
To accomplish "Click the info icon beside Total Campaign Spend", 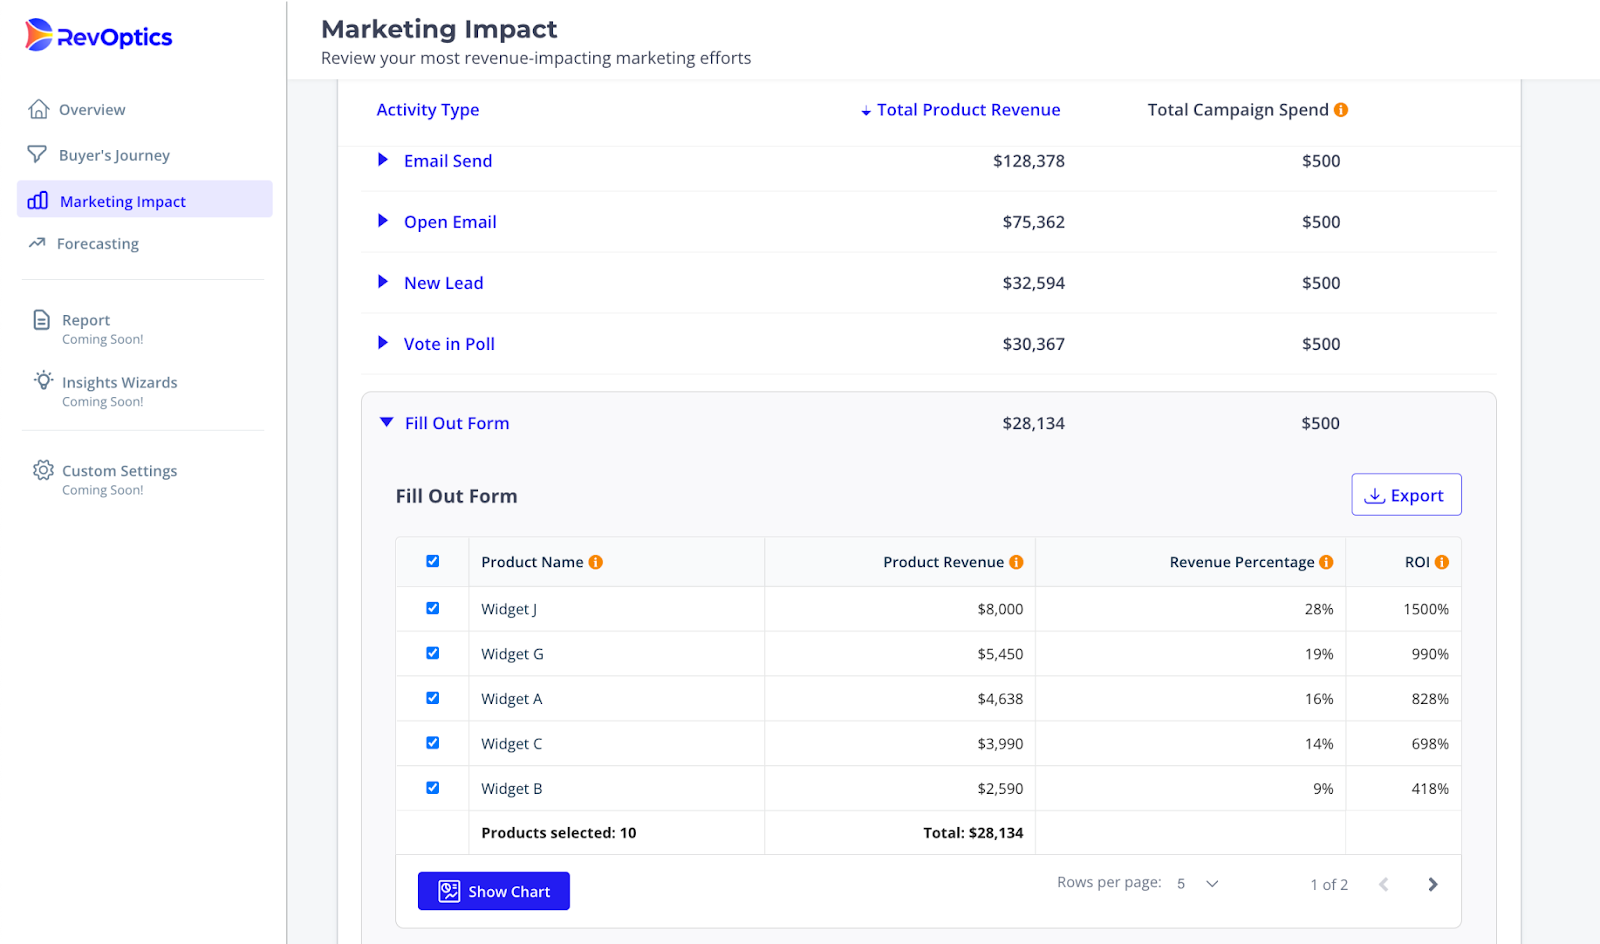I will point(1341,110).
